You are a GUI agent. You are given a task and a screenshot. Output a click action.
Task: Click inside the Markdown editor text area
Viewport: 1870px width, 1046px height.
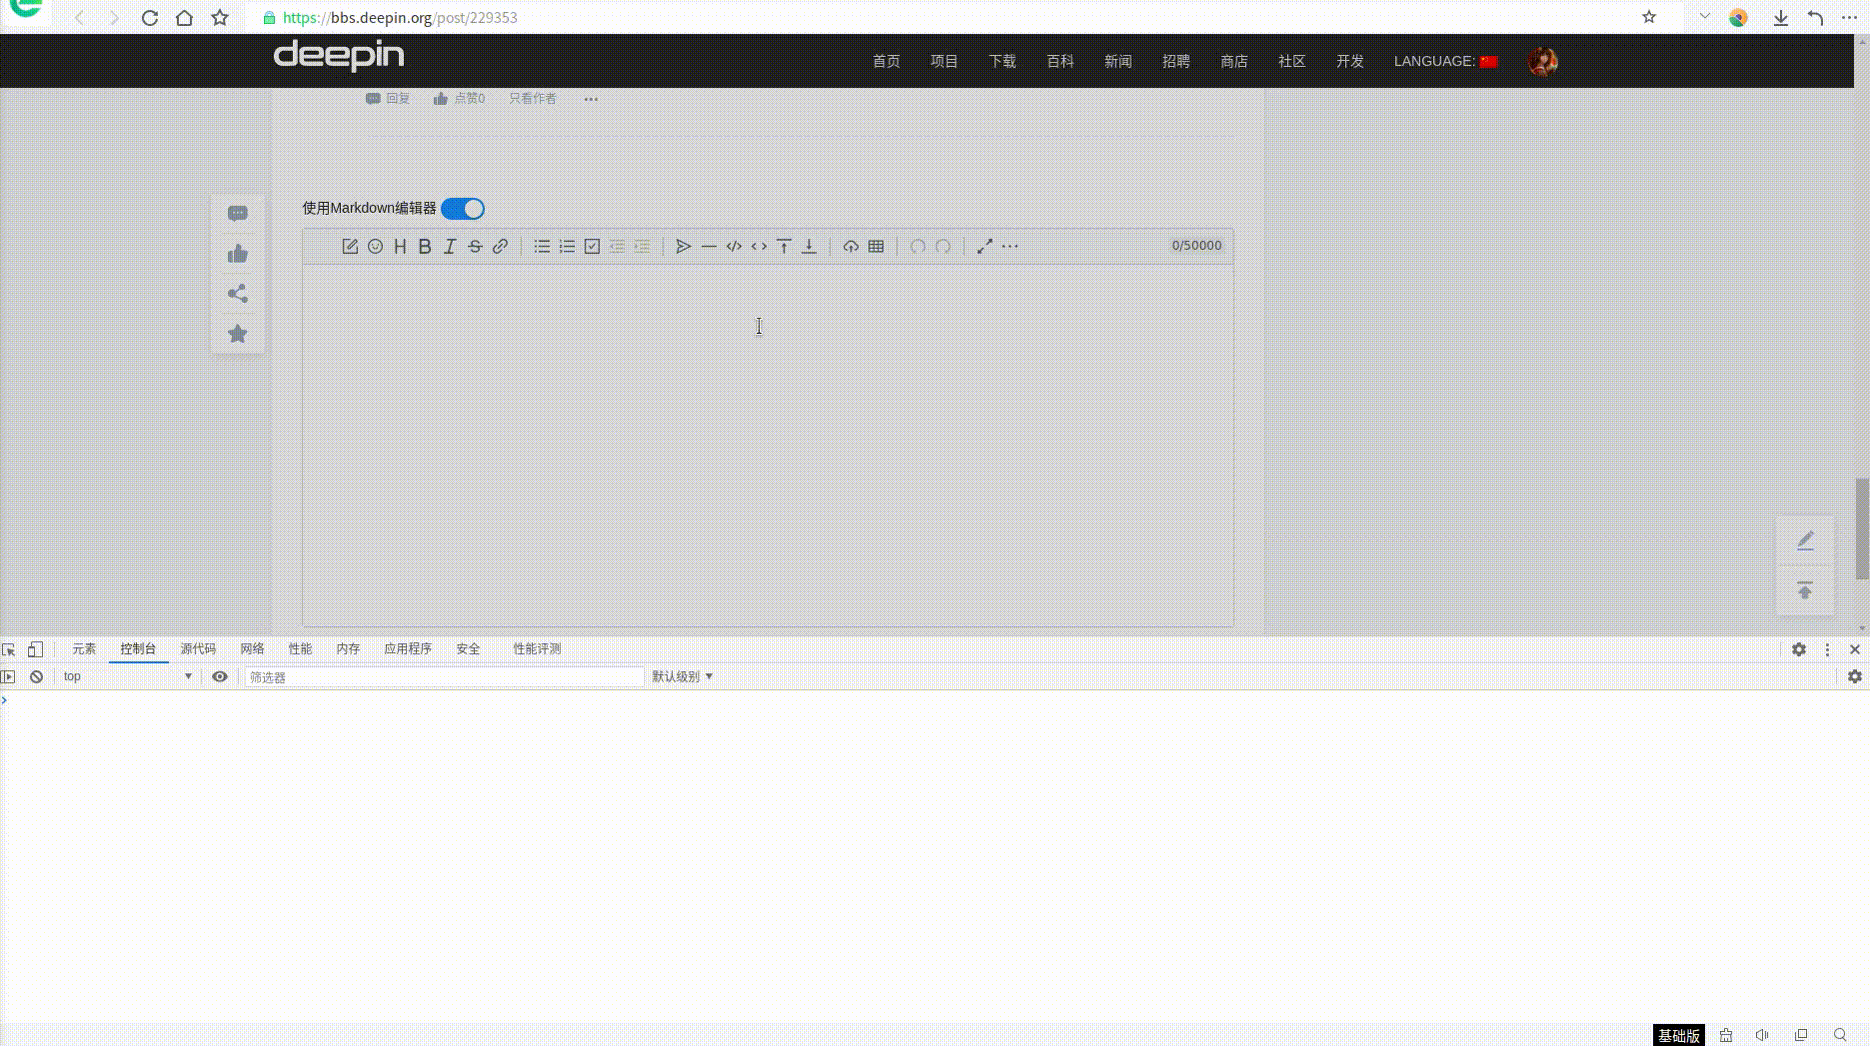[x=768, y=445]
